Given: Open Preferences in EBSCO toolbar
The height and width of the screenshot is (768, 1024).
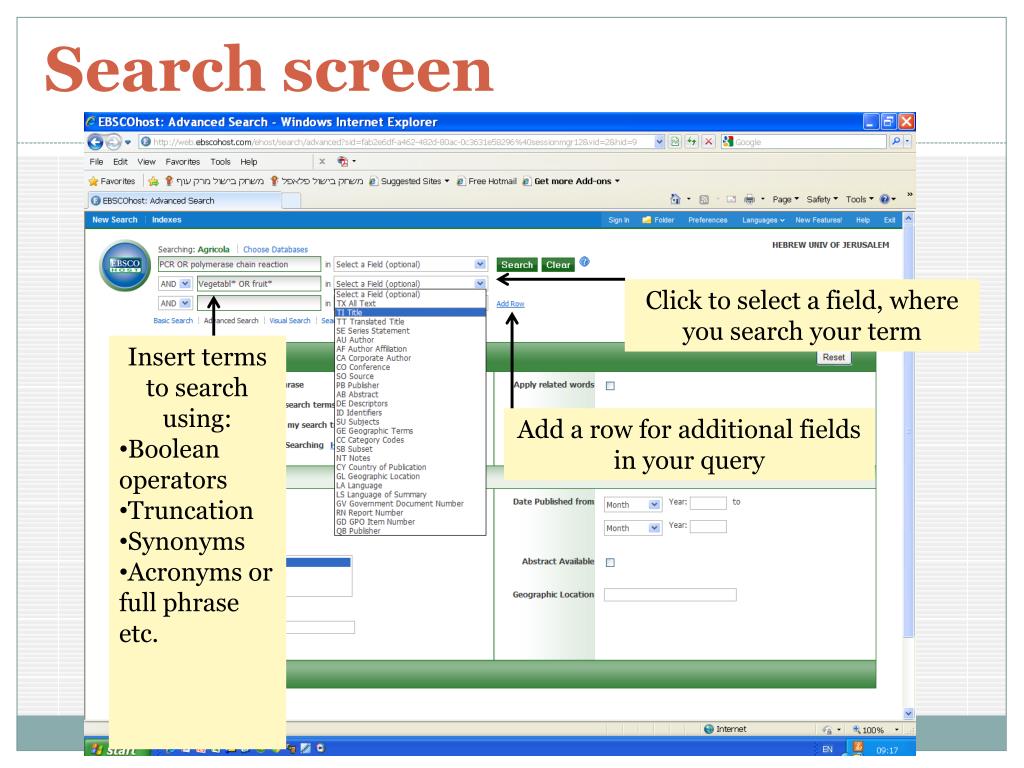Looking at the screenshot, I should coord(707,220).
